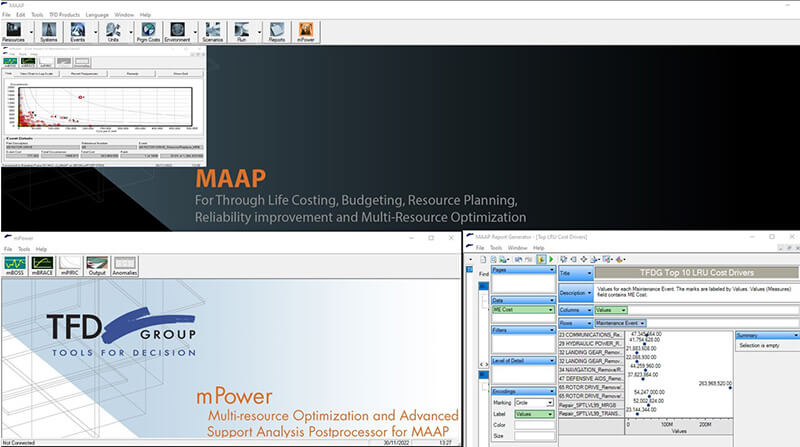
Task: Open the Units module in MAAP
Action: 113,32
